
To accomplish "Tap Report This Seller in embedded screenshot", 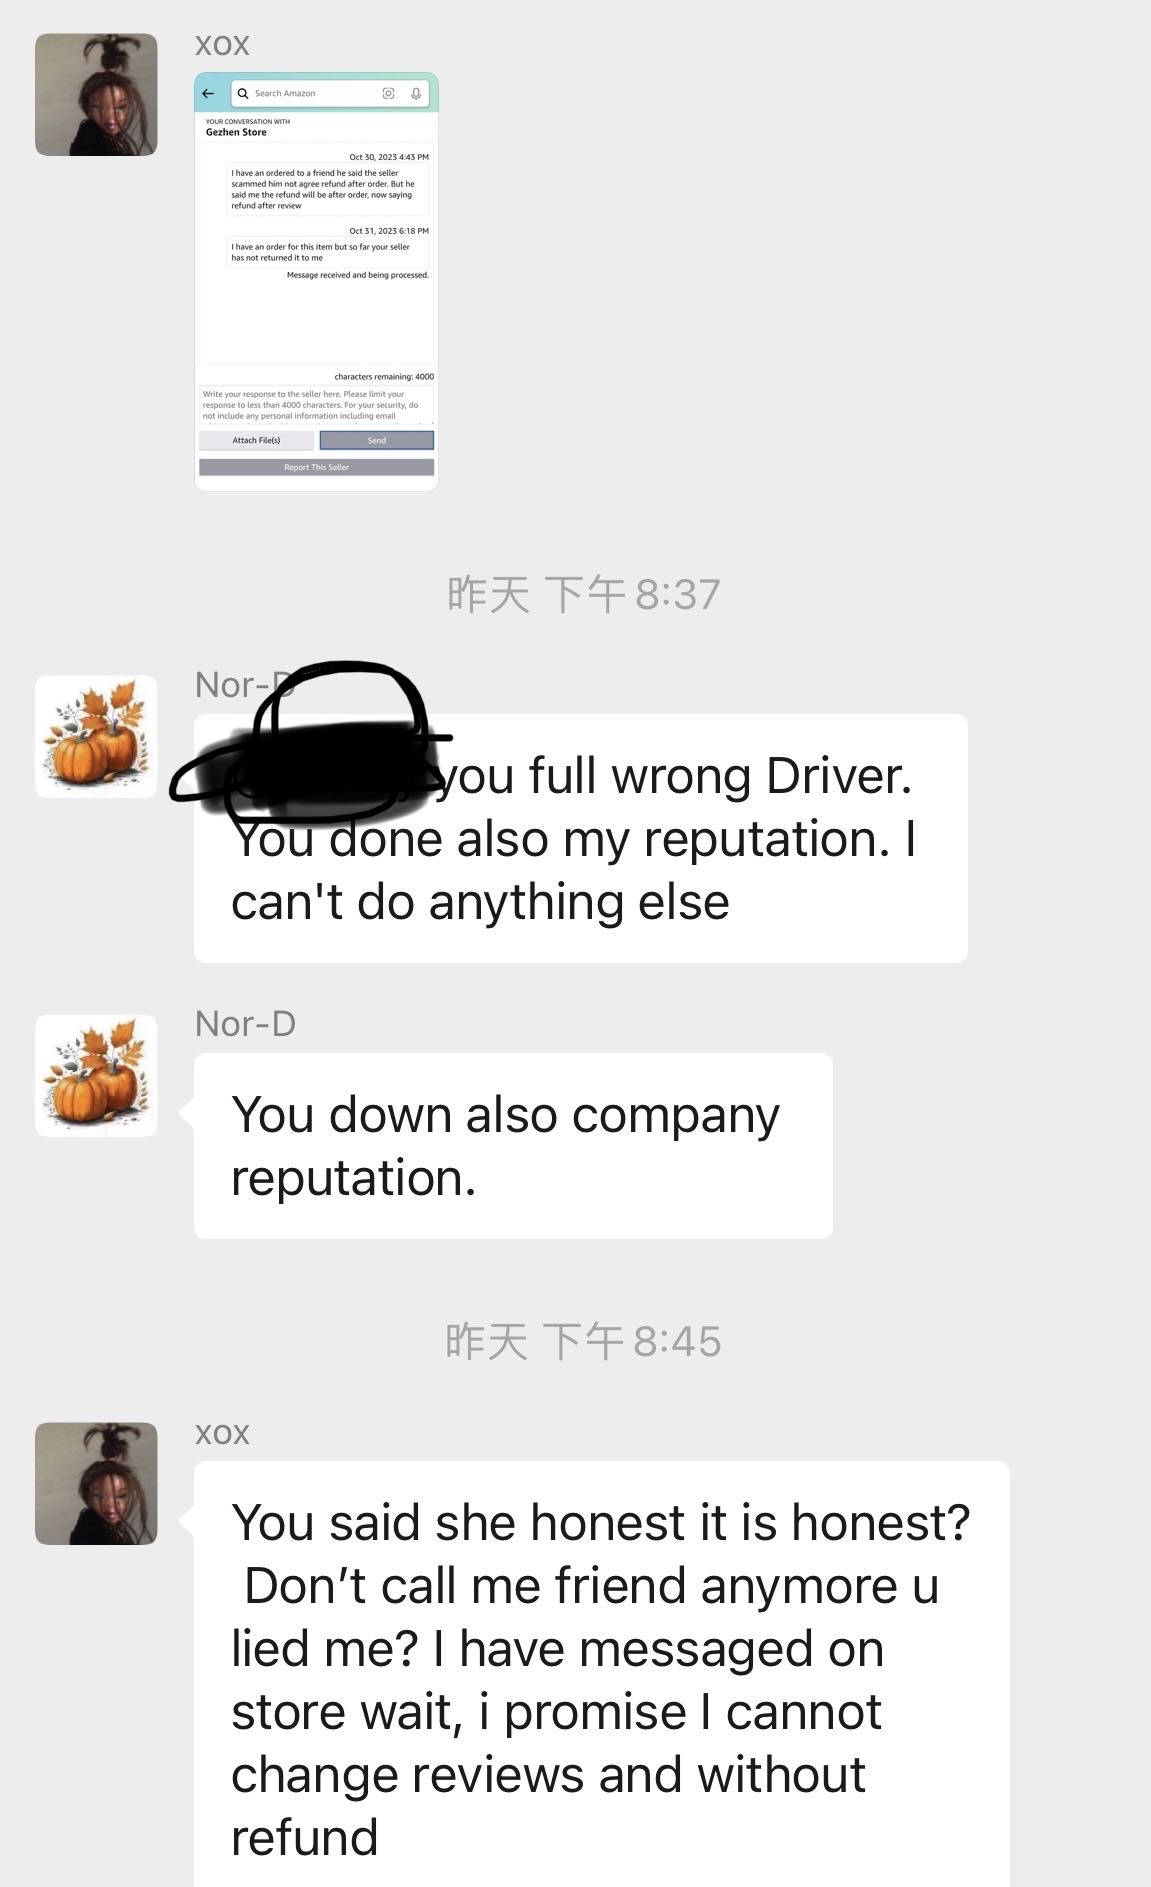I will point(316,467).
